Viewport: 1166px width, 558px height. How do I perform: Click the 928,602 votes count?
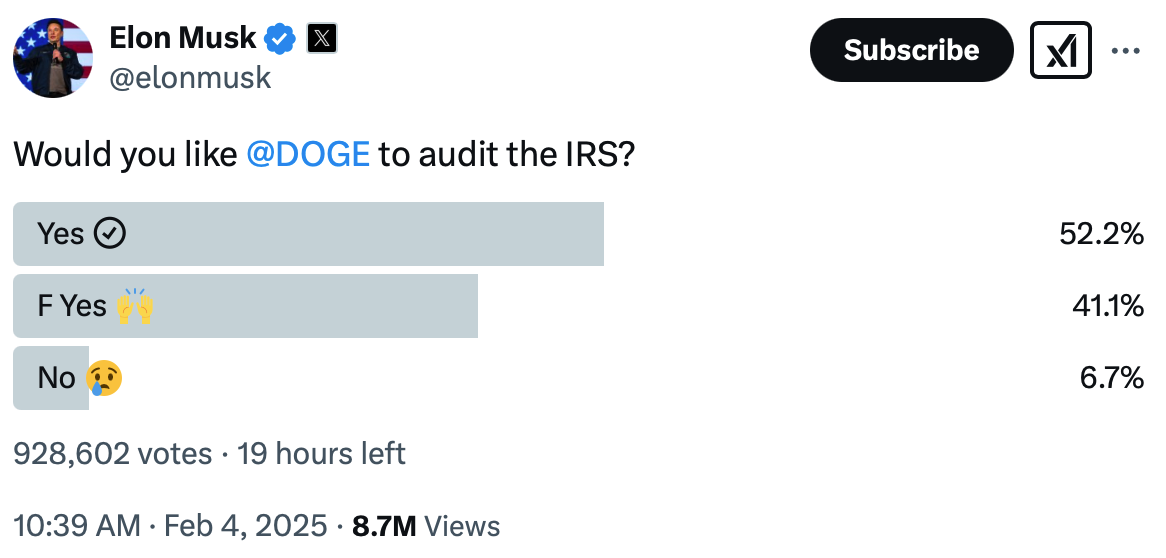pos(112,454)
